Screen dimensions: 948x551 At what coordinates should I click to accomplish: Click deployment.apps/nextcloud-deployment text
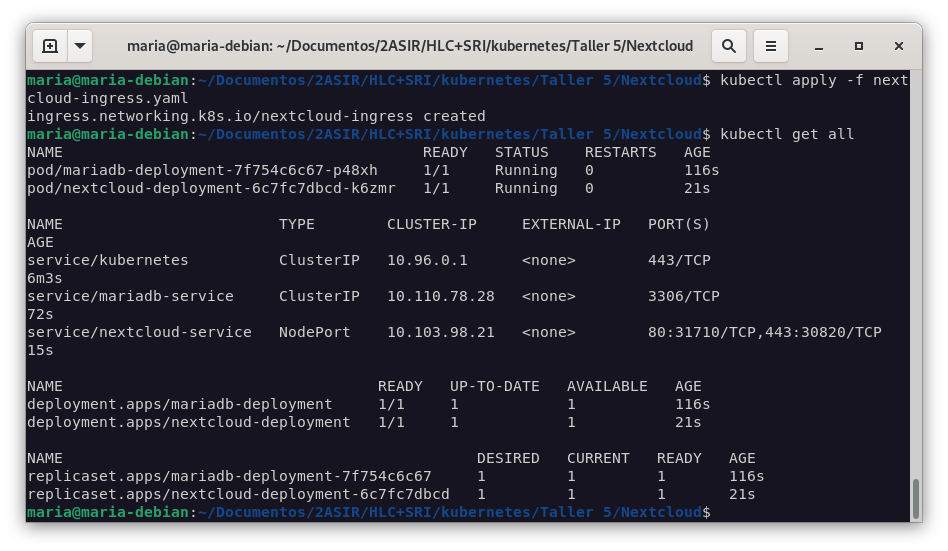[189, 423]
